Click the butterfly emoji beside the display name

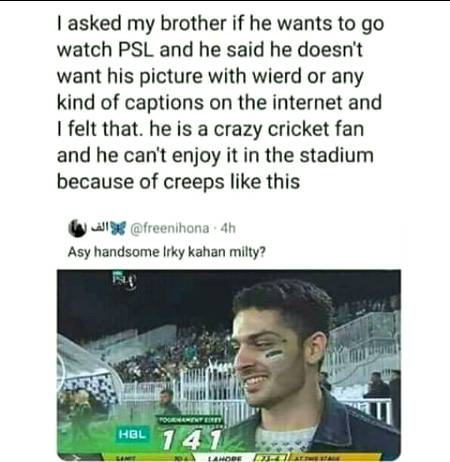coord(117,228)
